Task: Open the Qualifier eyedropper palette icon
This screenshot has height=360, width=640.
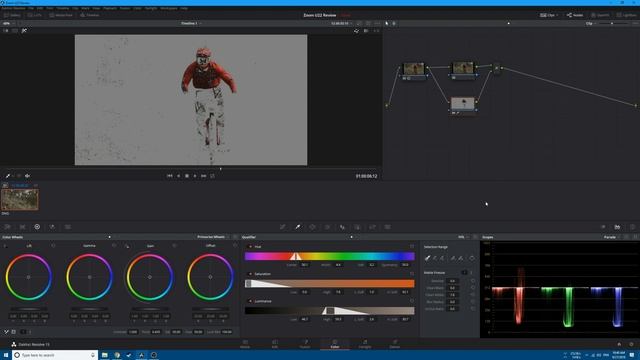Action: click(298, 227)
